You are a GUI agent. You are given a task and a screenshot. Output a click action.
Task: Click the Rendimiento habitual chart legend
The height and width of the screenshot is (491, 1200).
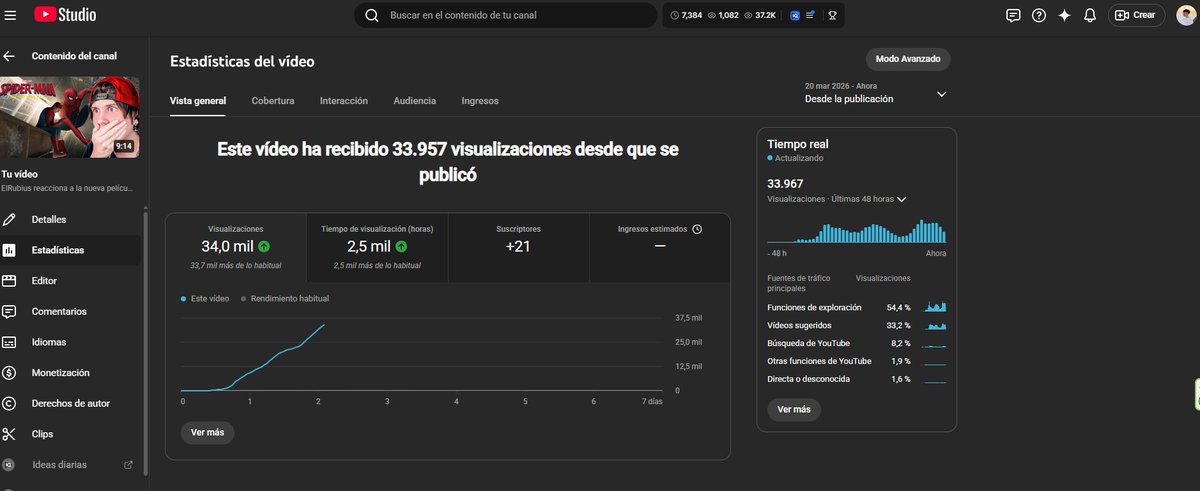[x=285, y=298]
